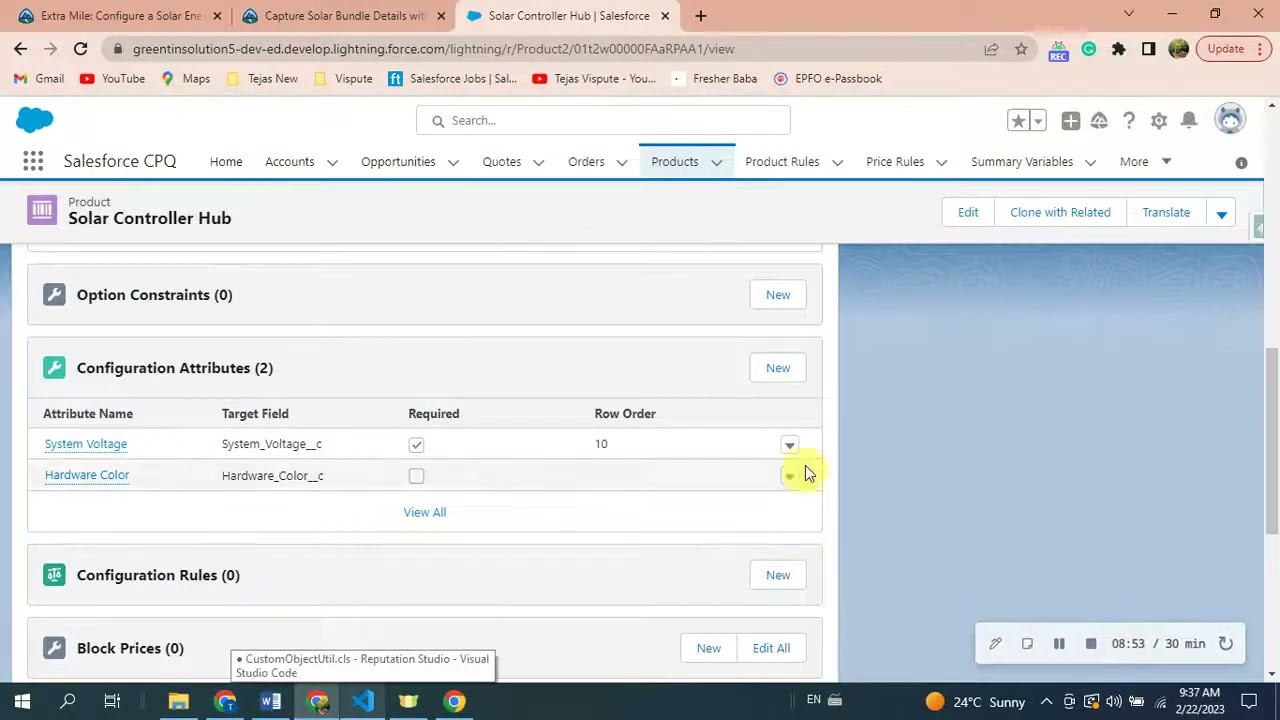Open the Chrome extensions puzzle icon

point(1118,48)
